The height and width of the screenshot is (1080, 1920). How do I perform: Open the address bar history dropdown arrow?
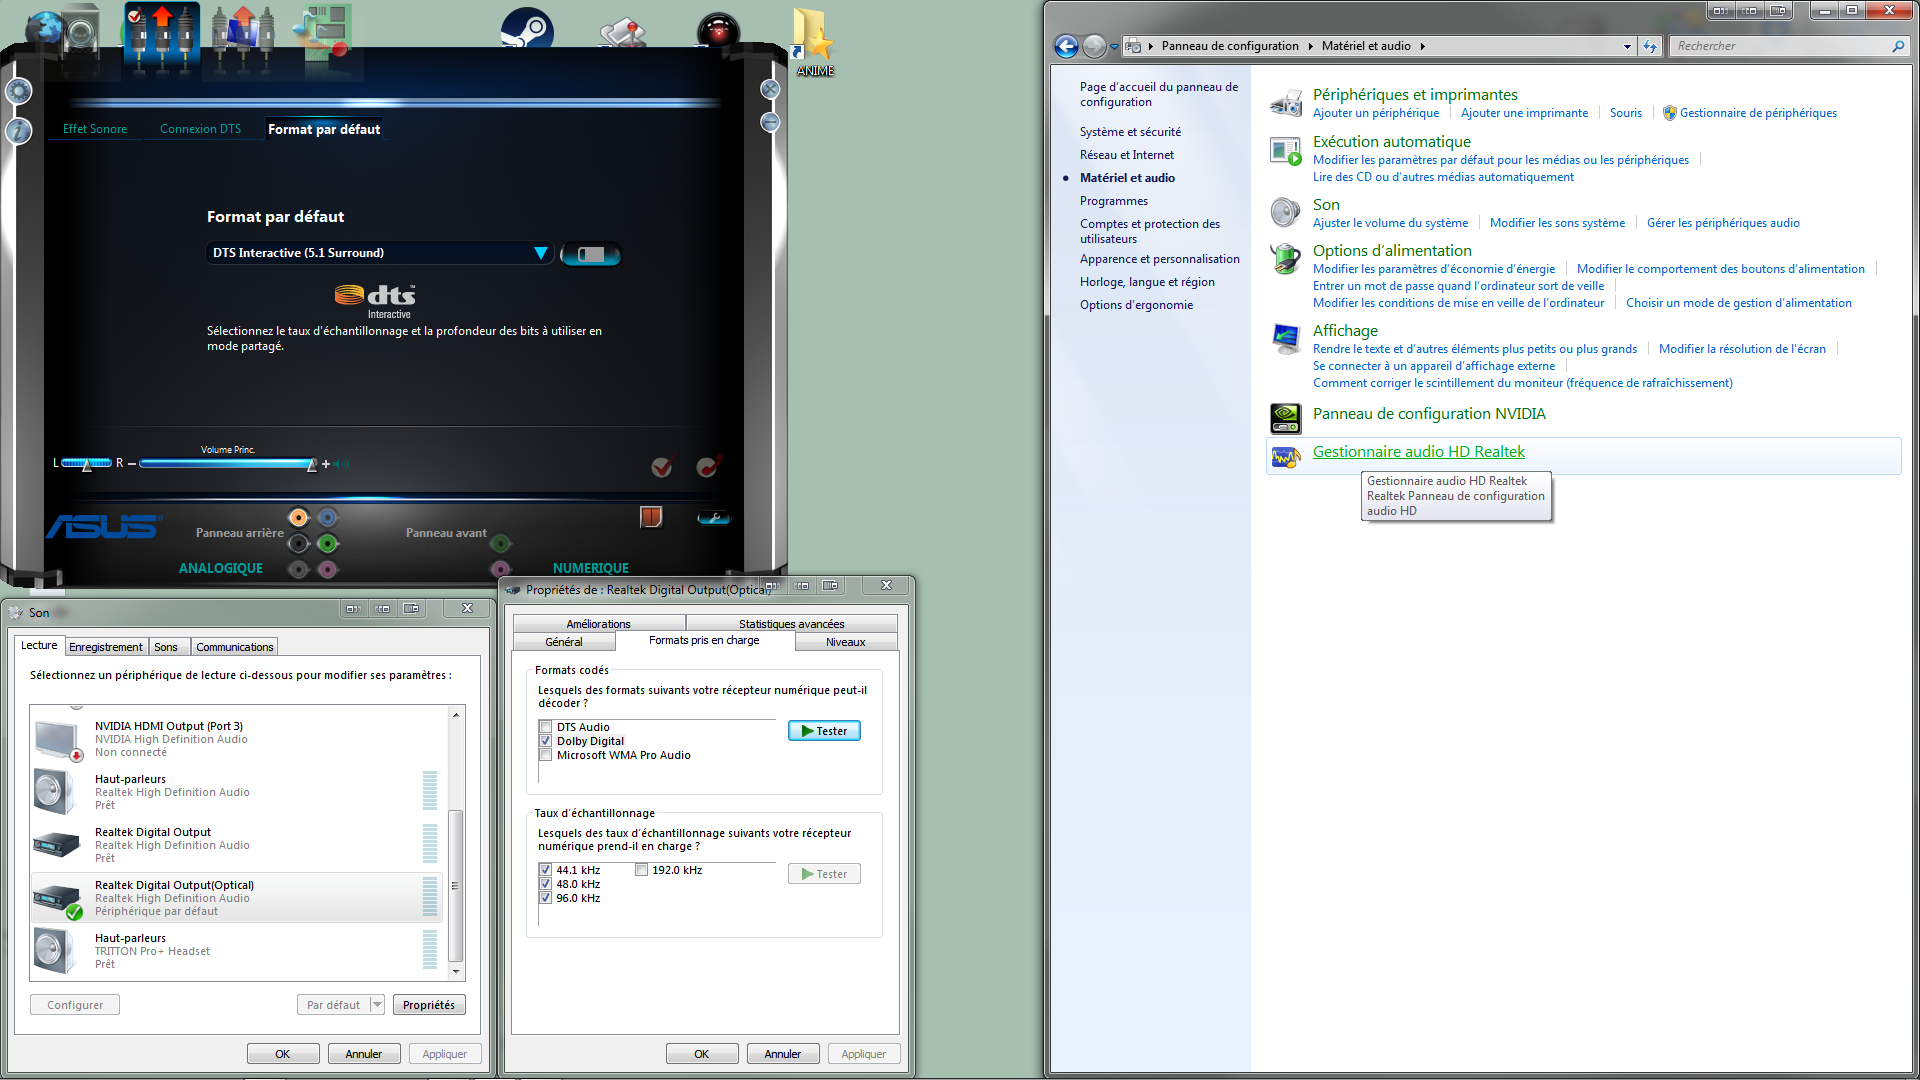pos(1627,46)
